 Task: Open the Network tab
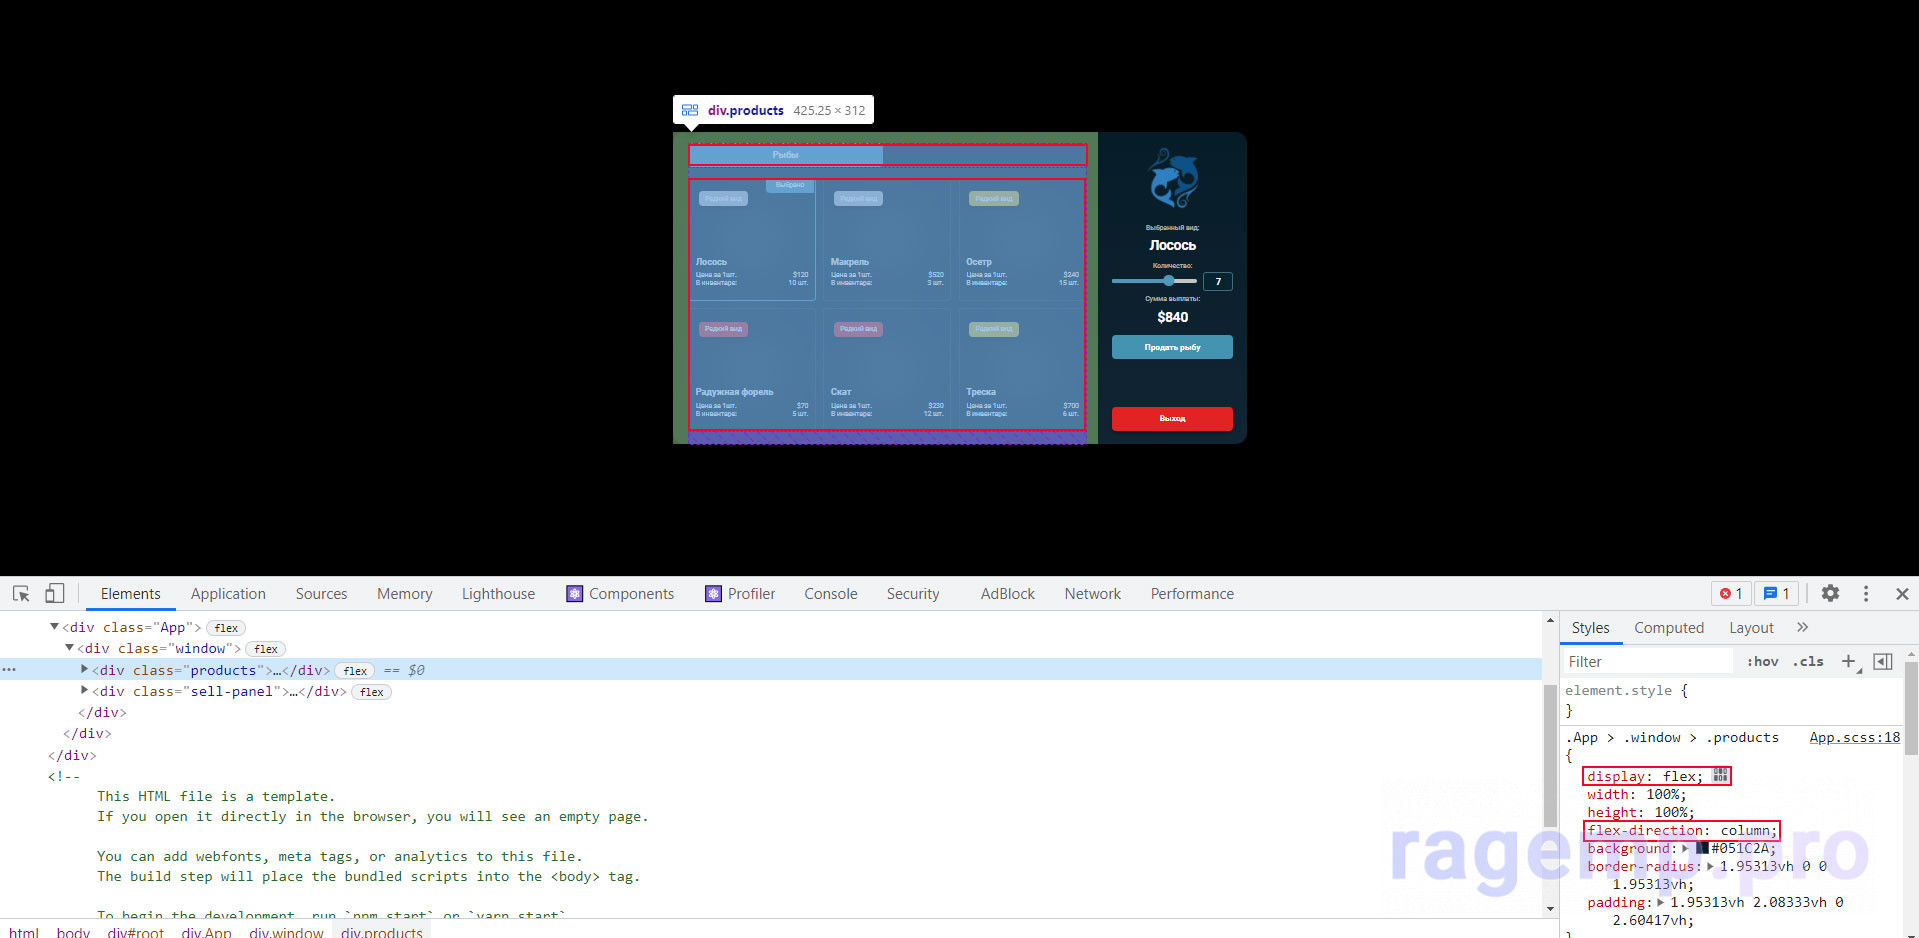coord(1092,593)
